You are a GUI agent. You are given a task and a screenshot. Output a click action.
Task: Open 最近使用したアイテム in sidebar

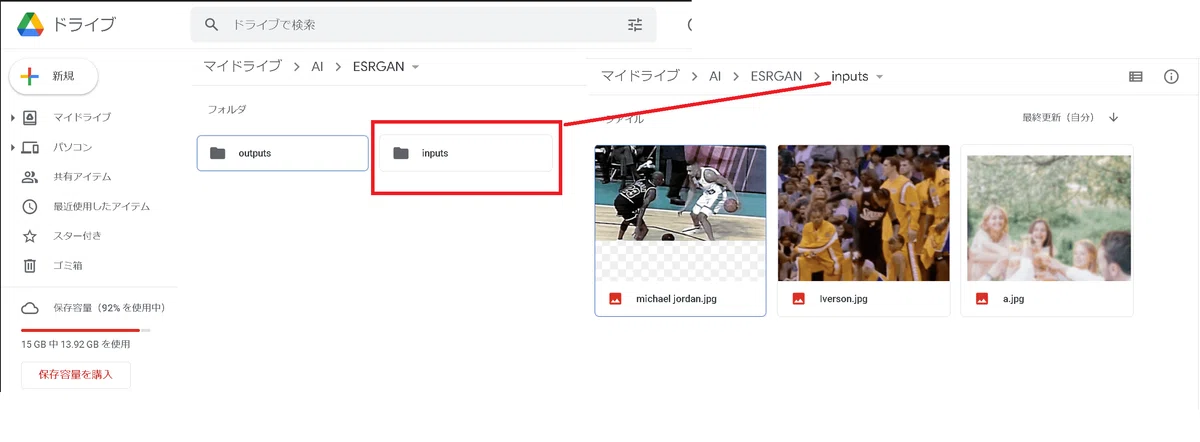101,207
